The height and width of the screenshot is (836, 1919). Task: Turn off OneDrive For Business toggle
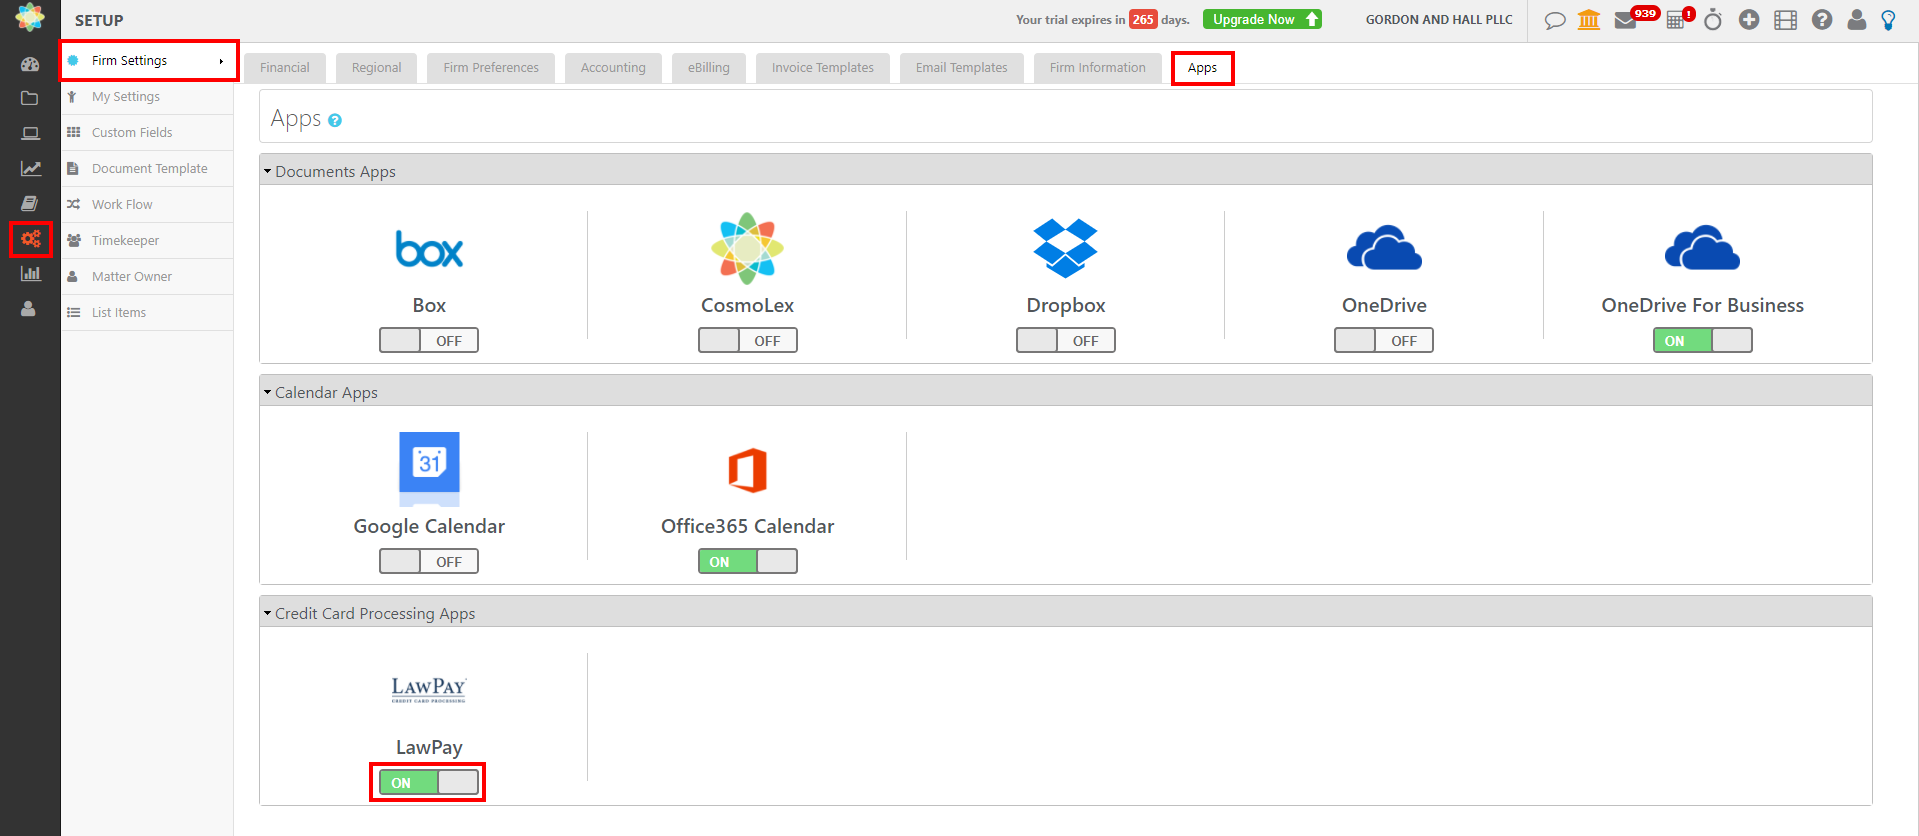tap(1702, 341)
